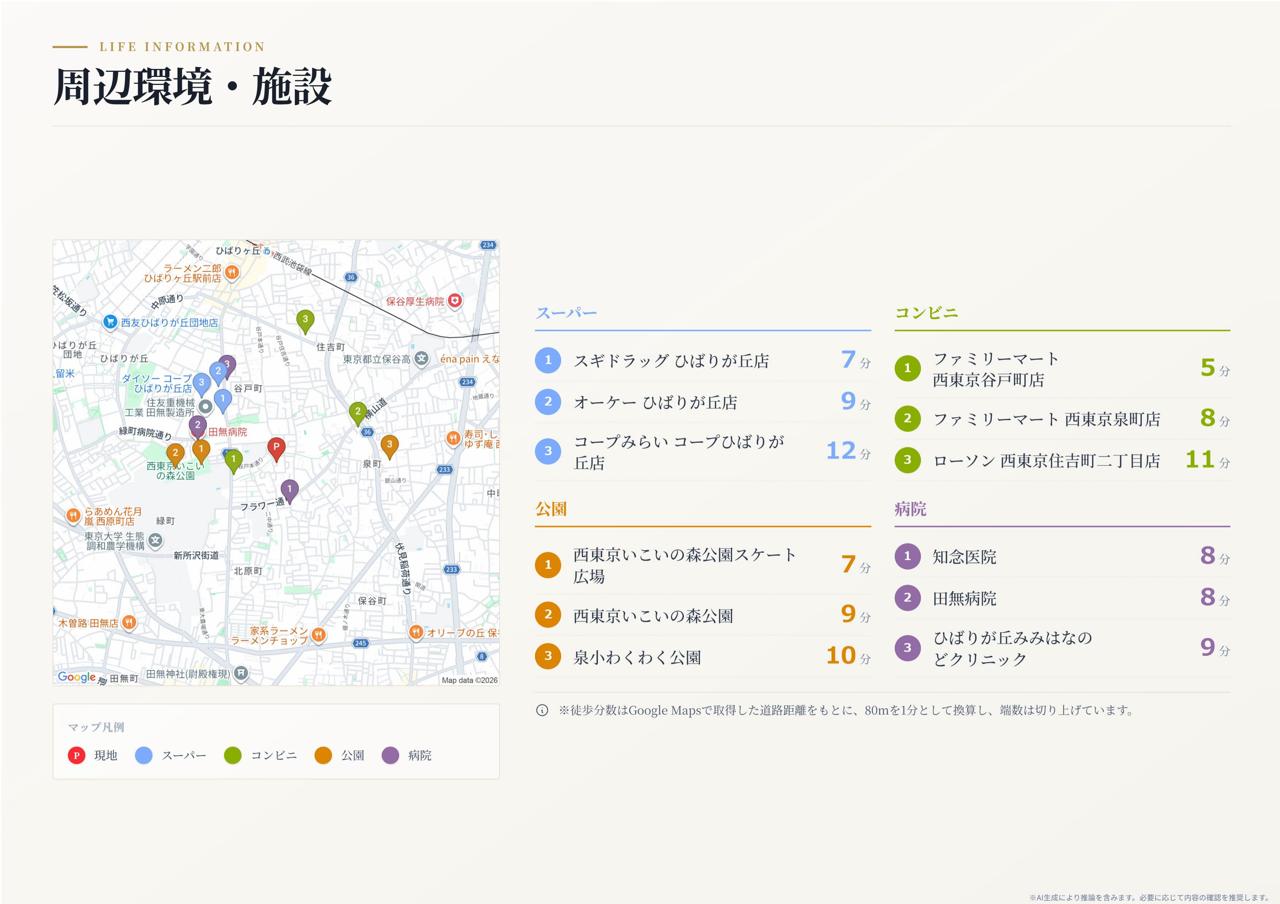The width and height of the screenshot is (1280, 904).
Task: Select blue supermarket pin 2 on the map
Action: (219, 372)
